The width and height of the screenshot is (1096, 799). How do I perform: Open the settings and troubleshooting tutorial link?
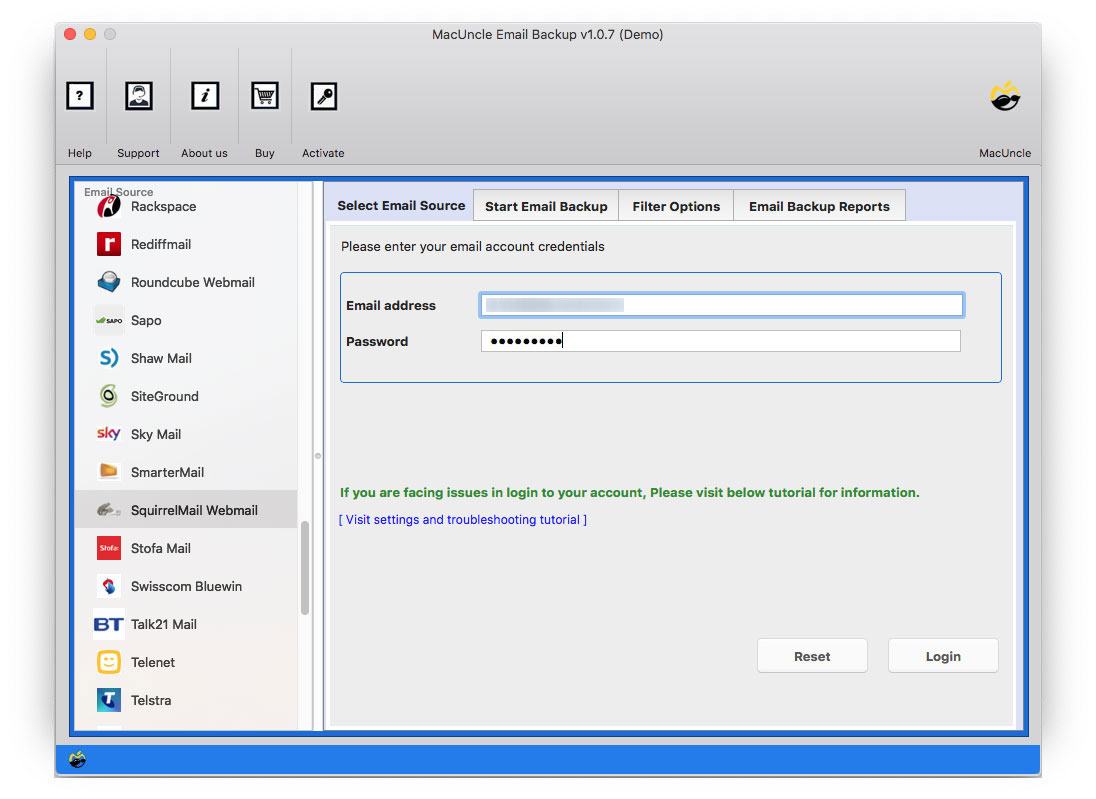tap(463, 520)
